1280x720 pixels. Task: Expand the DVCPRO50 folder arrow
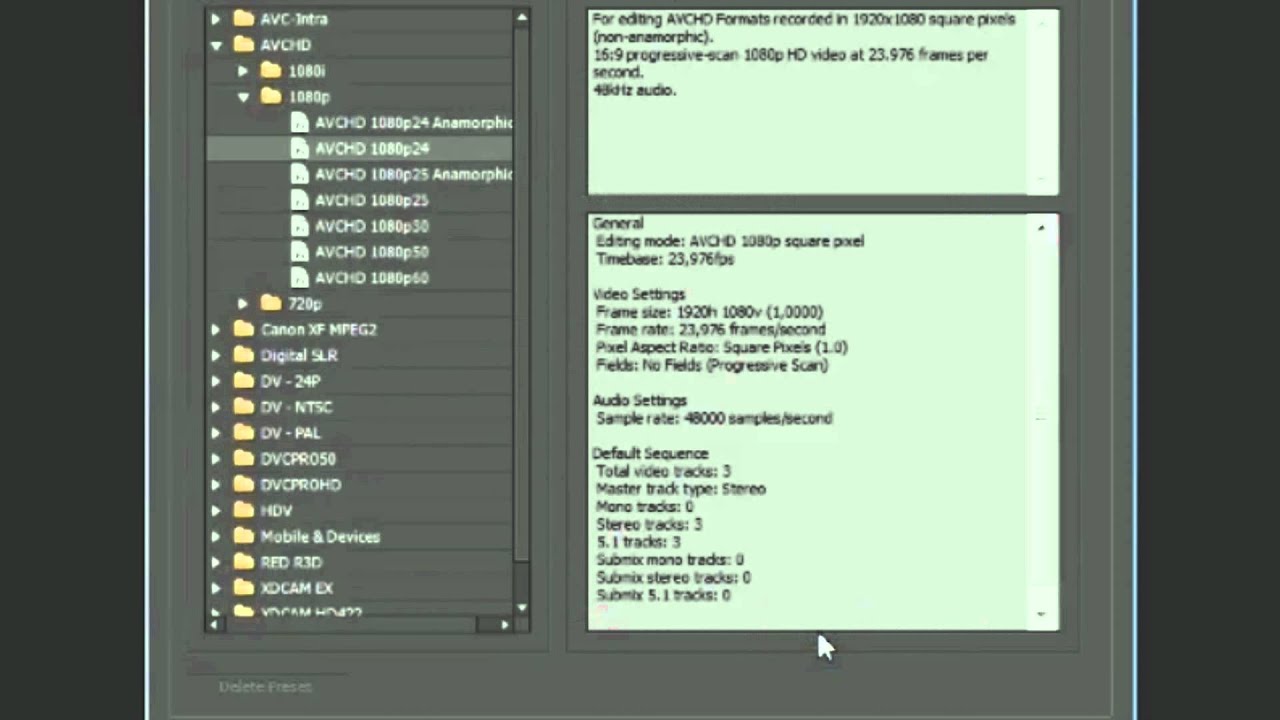216,459
